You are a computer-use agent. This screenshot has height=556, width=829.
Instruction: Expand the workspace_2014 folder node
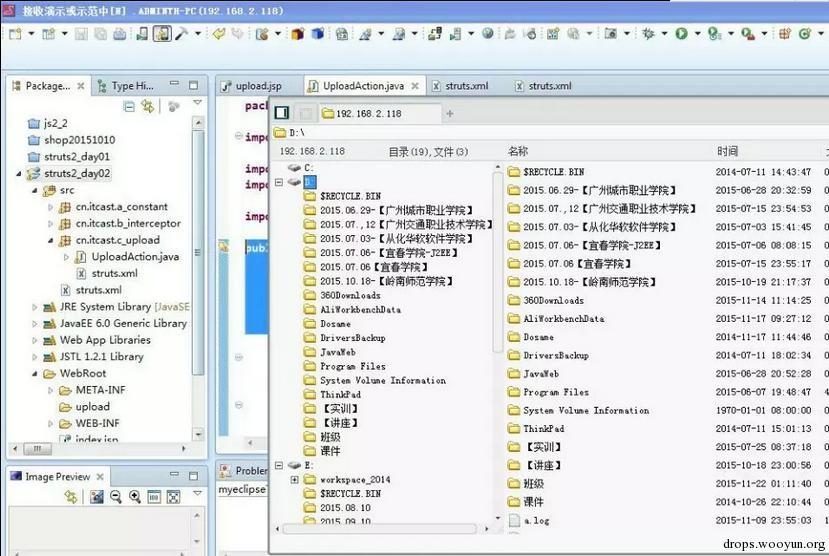[294, 479]
